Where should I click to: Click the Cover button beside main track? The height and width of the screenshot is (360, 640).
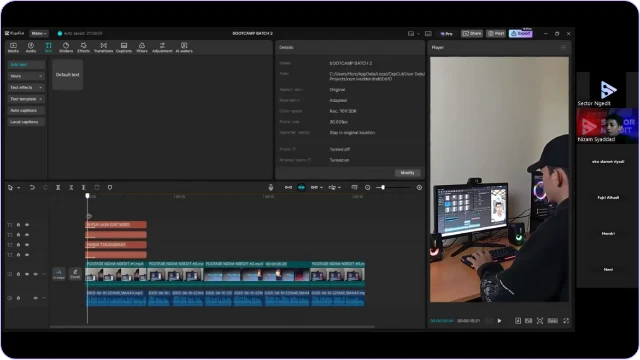(x=75, y=274)
